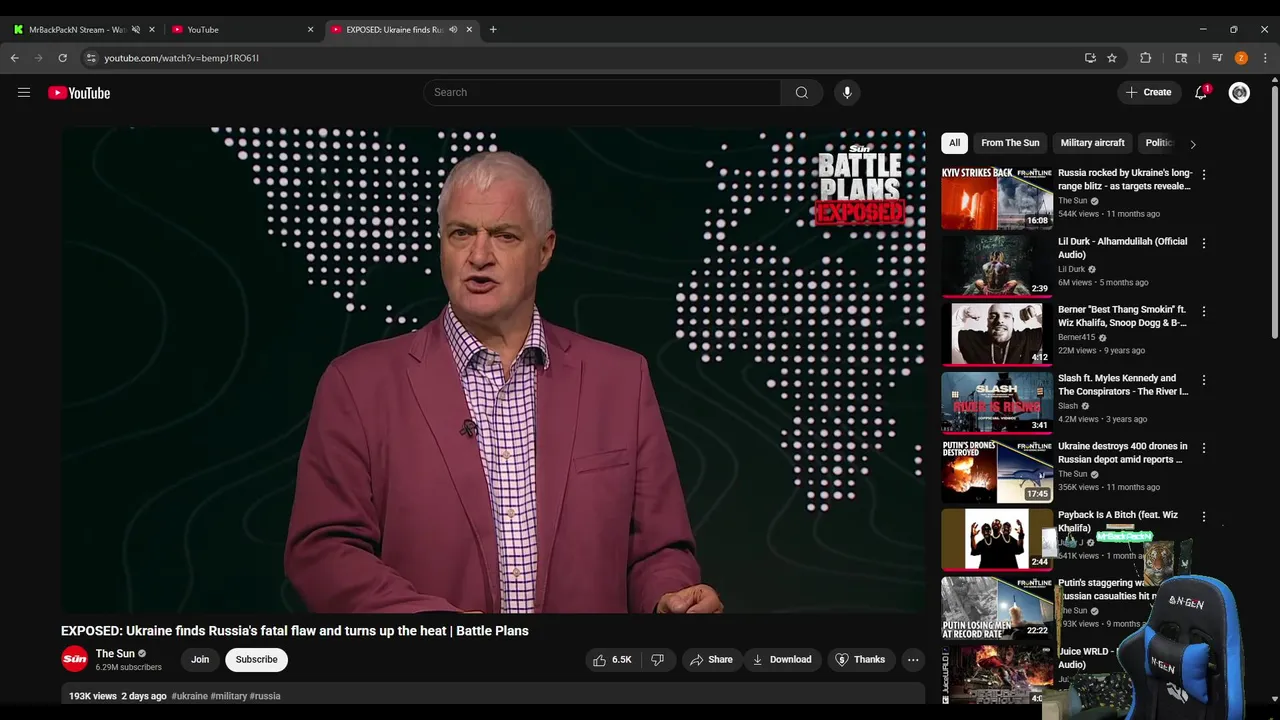Screen dimensions: 1280x720
Task: Open the browser extensions puzzle icon
Action: [x=1146, y=58]
